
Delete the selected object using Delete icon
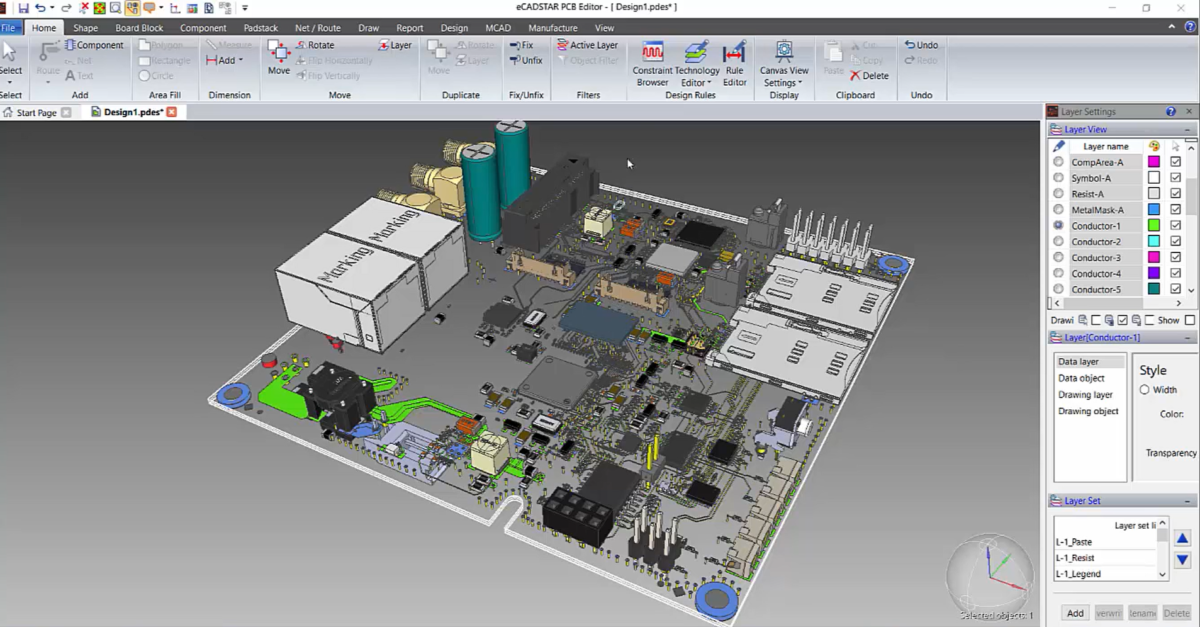pos(867,75)
